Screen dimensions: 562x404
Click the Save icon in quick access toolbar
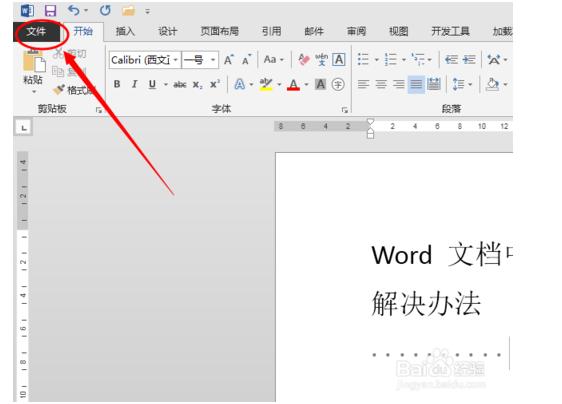[x=50, y=11]
